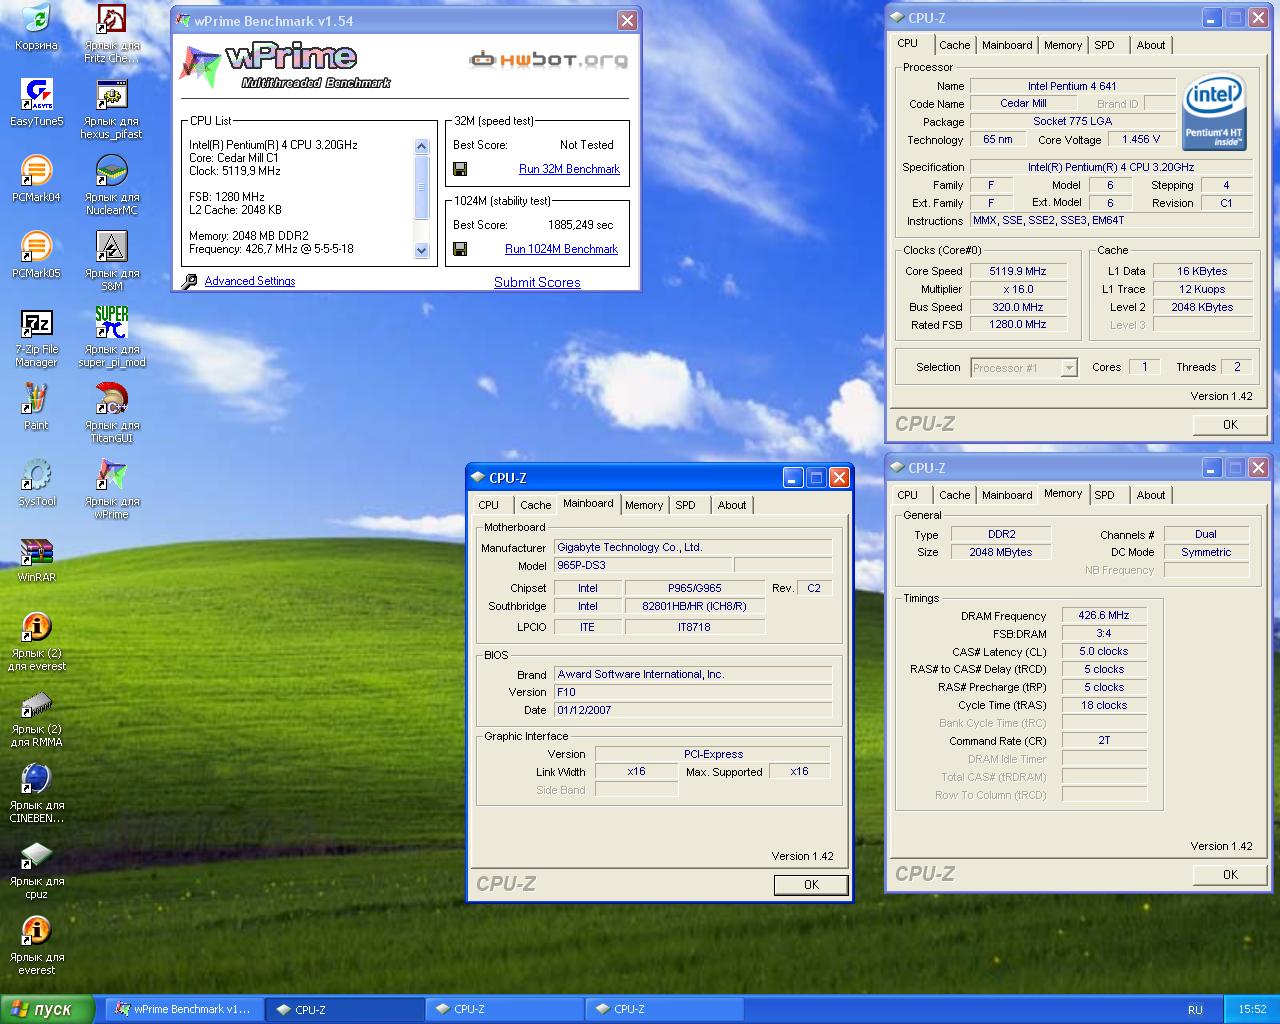The width and height of the screenshot is (1280, 1024).
Task: Open the WinRAR desktop icon
Action: tap(36, 551)
